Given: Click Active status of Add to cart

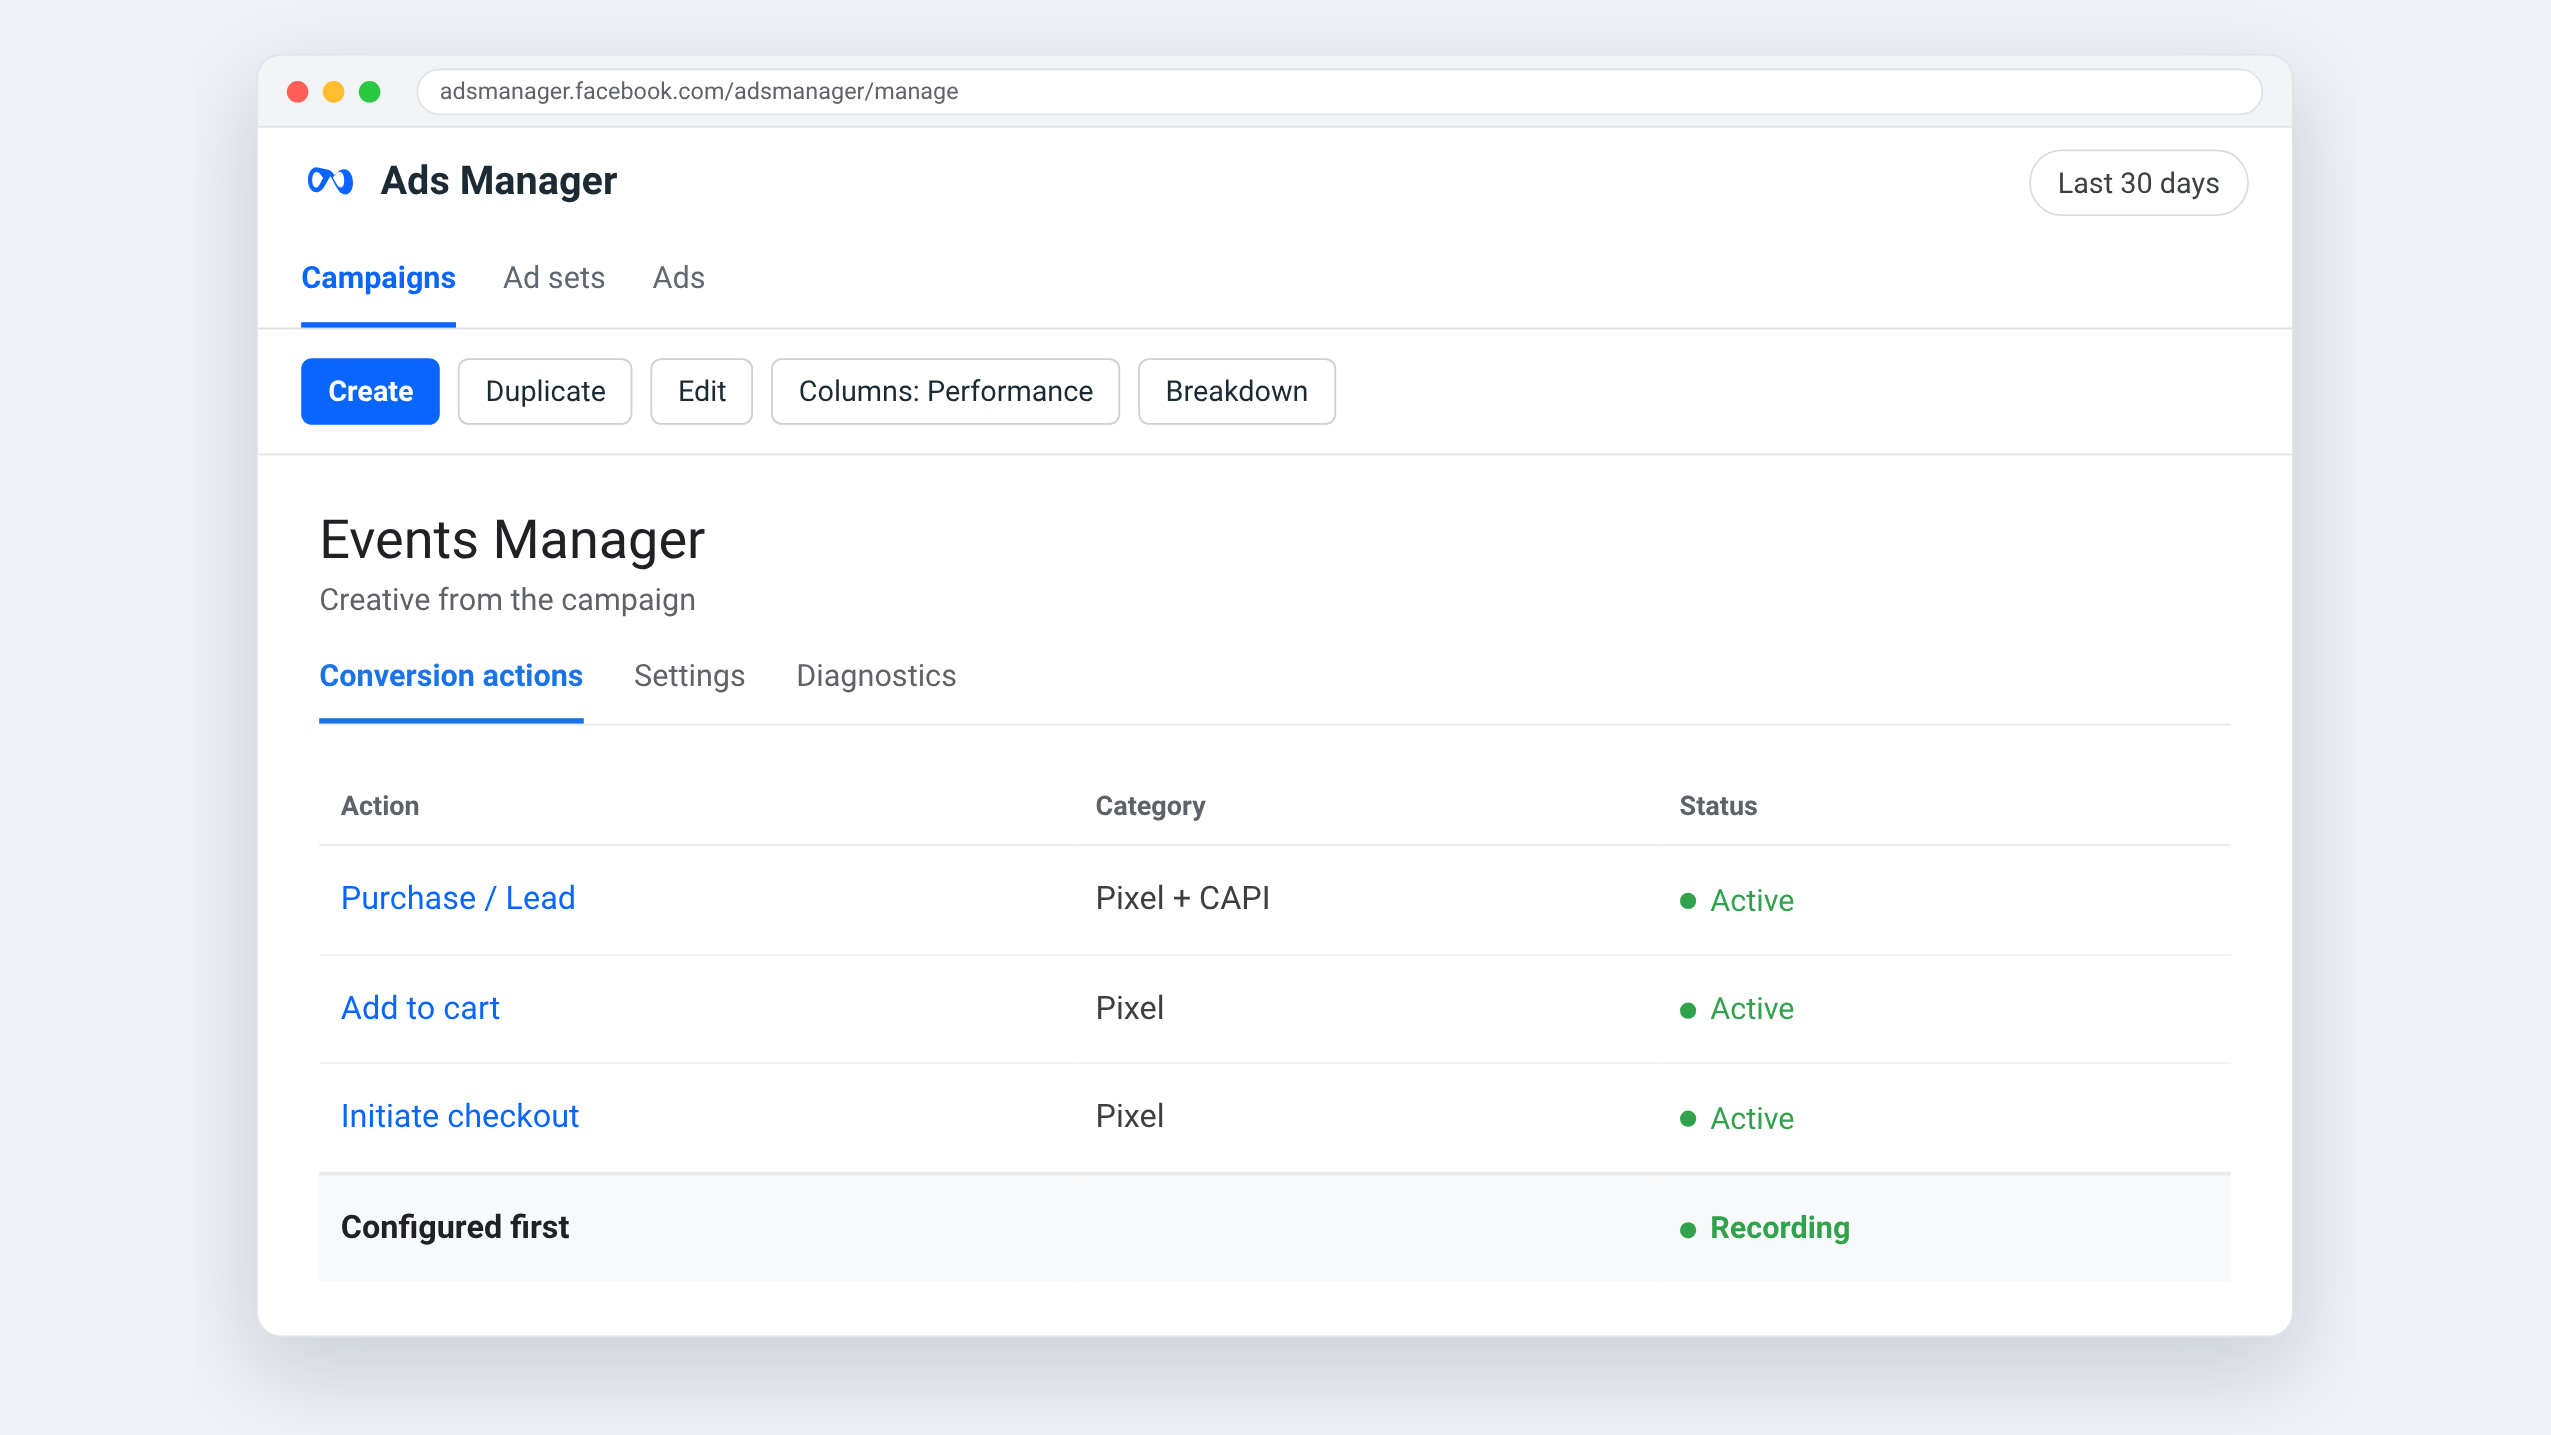Looking at the screenshot, I should [1737, 1009].
